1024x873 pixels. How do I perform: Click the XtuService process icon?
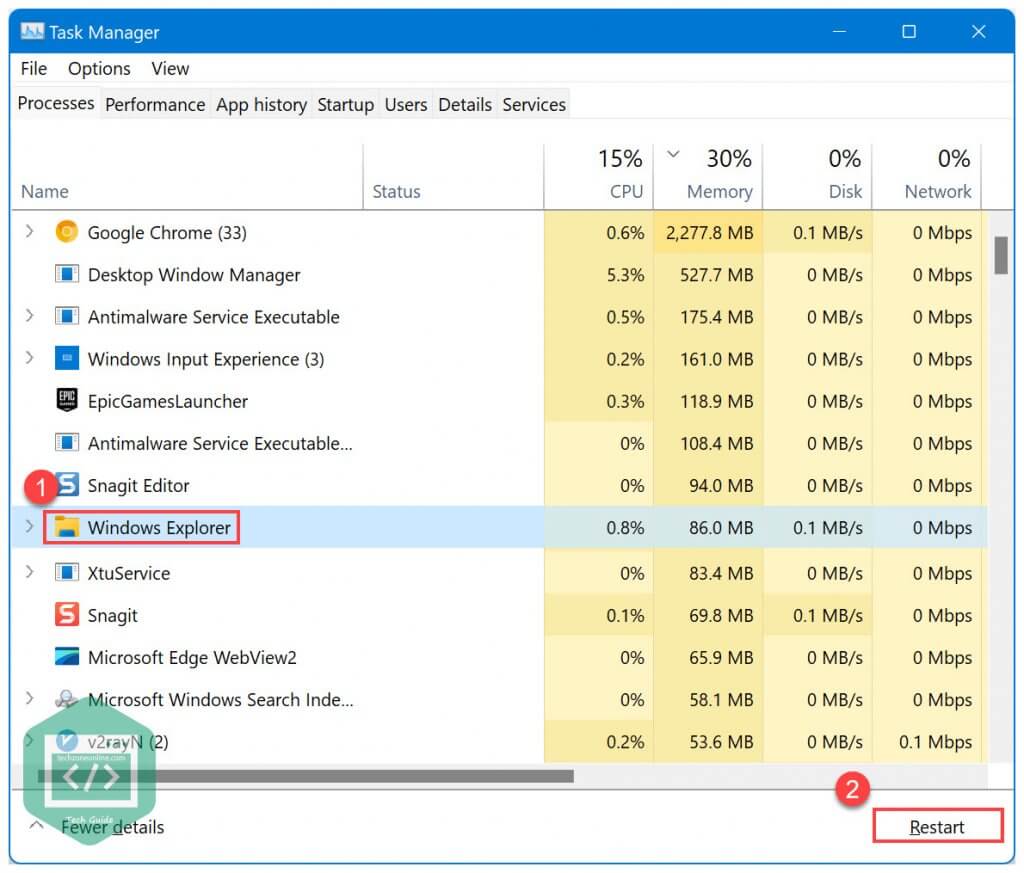66,573
